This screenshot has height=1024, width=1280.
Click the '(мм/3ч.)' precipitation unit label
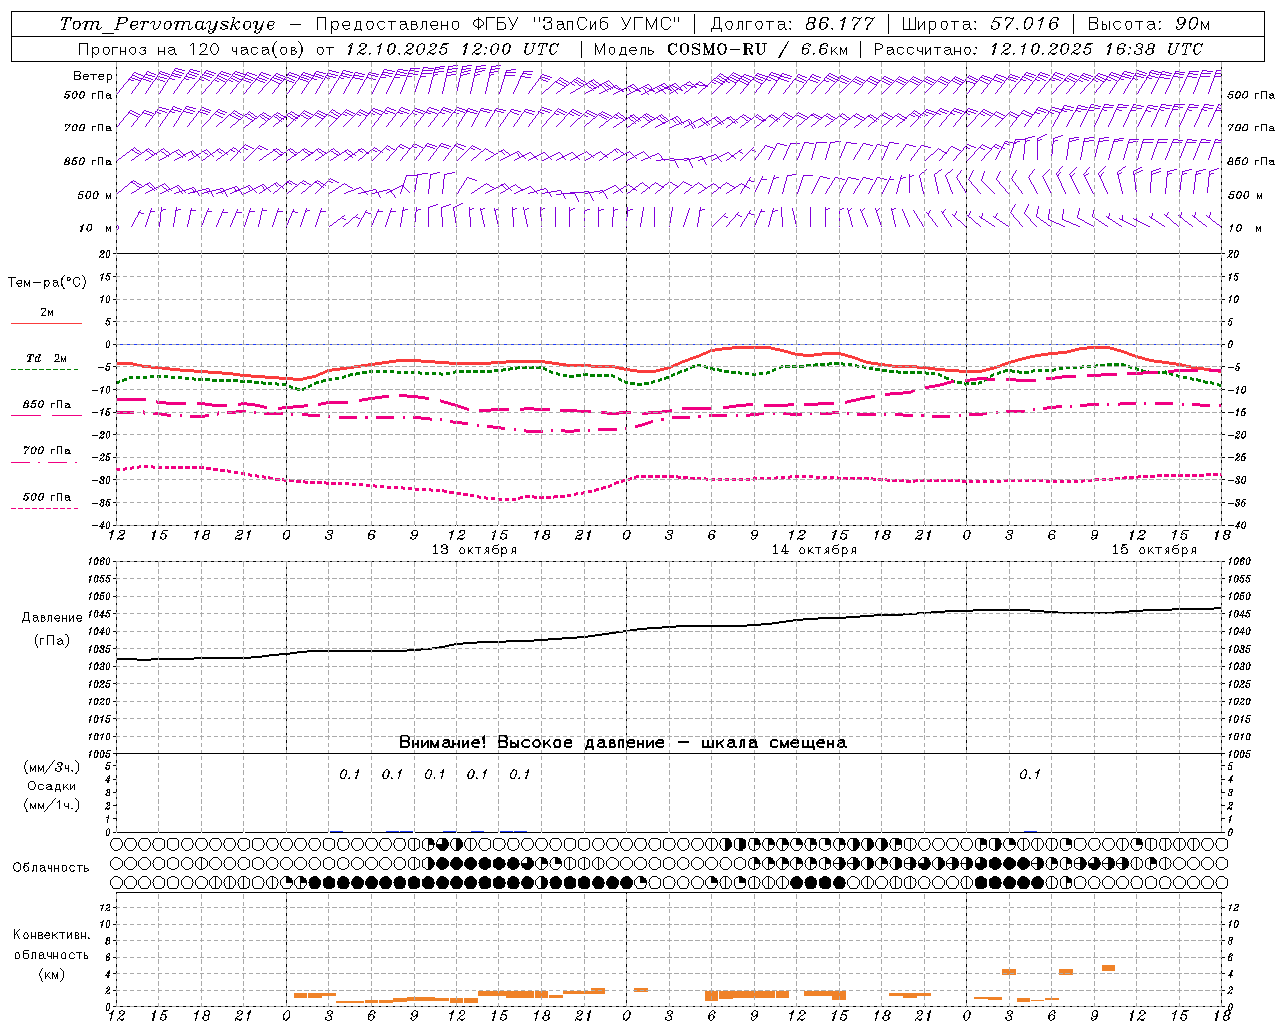pyautogui.click(x=51, y=767)
